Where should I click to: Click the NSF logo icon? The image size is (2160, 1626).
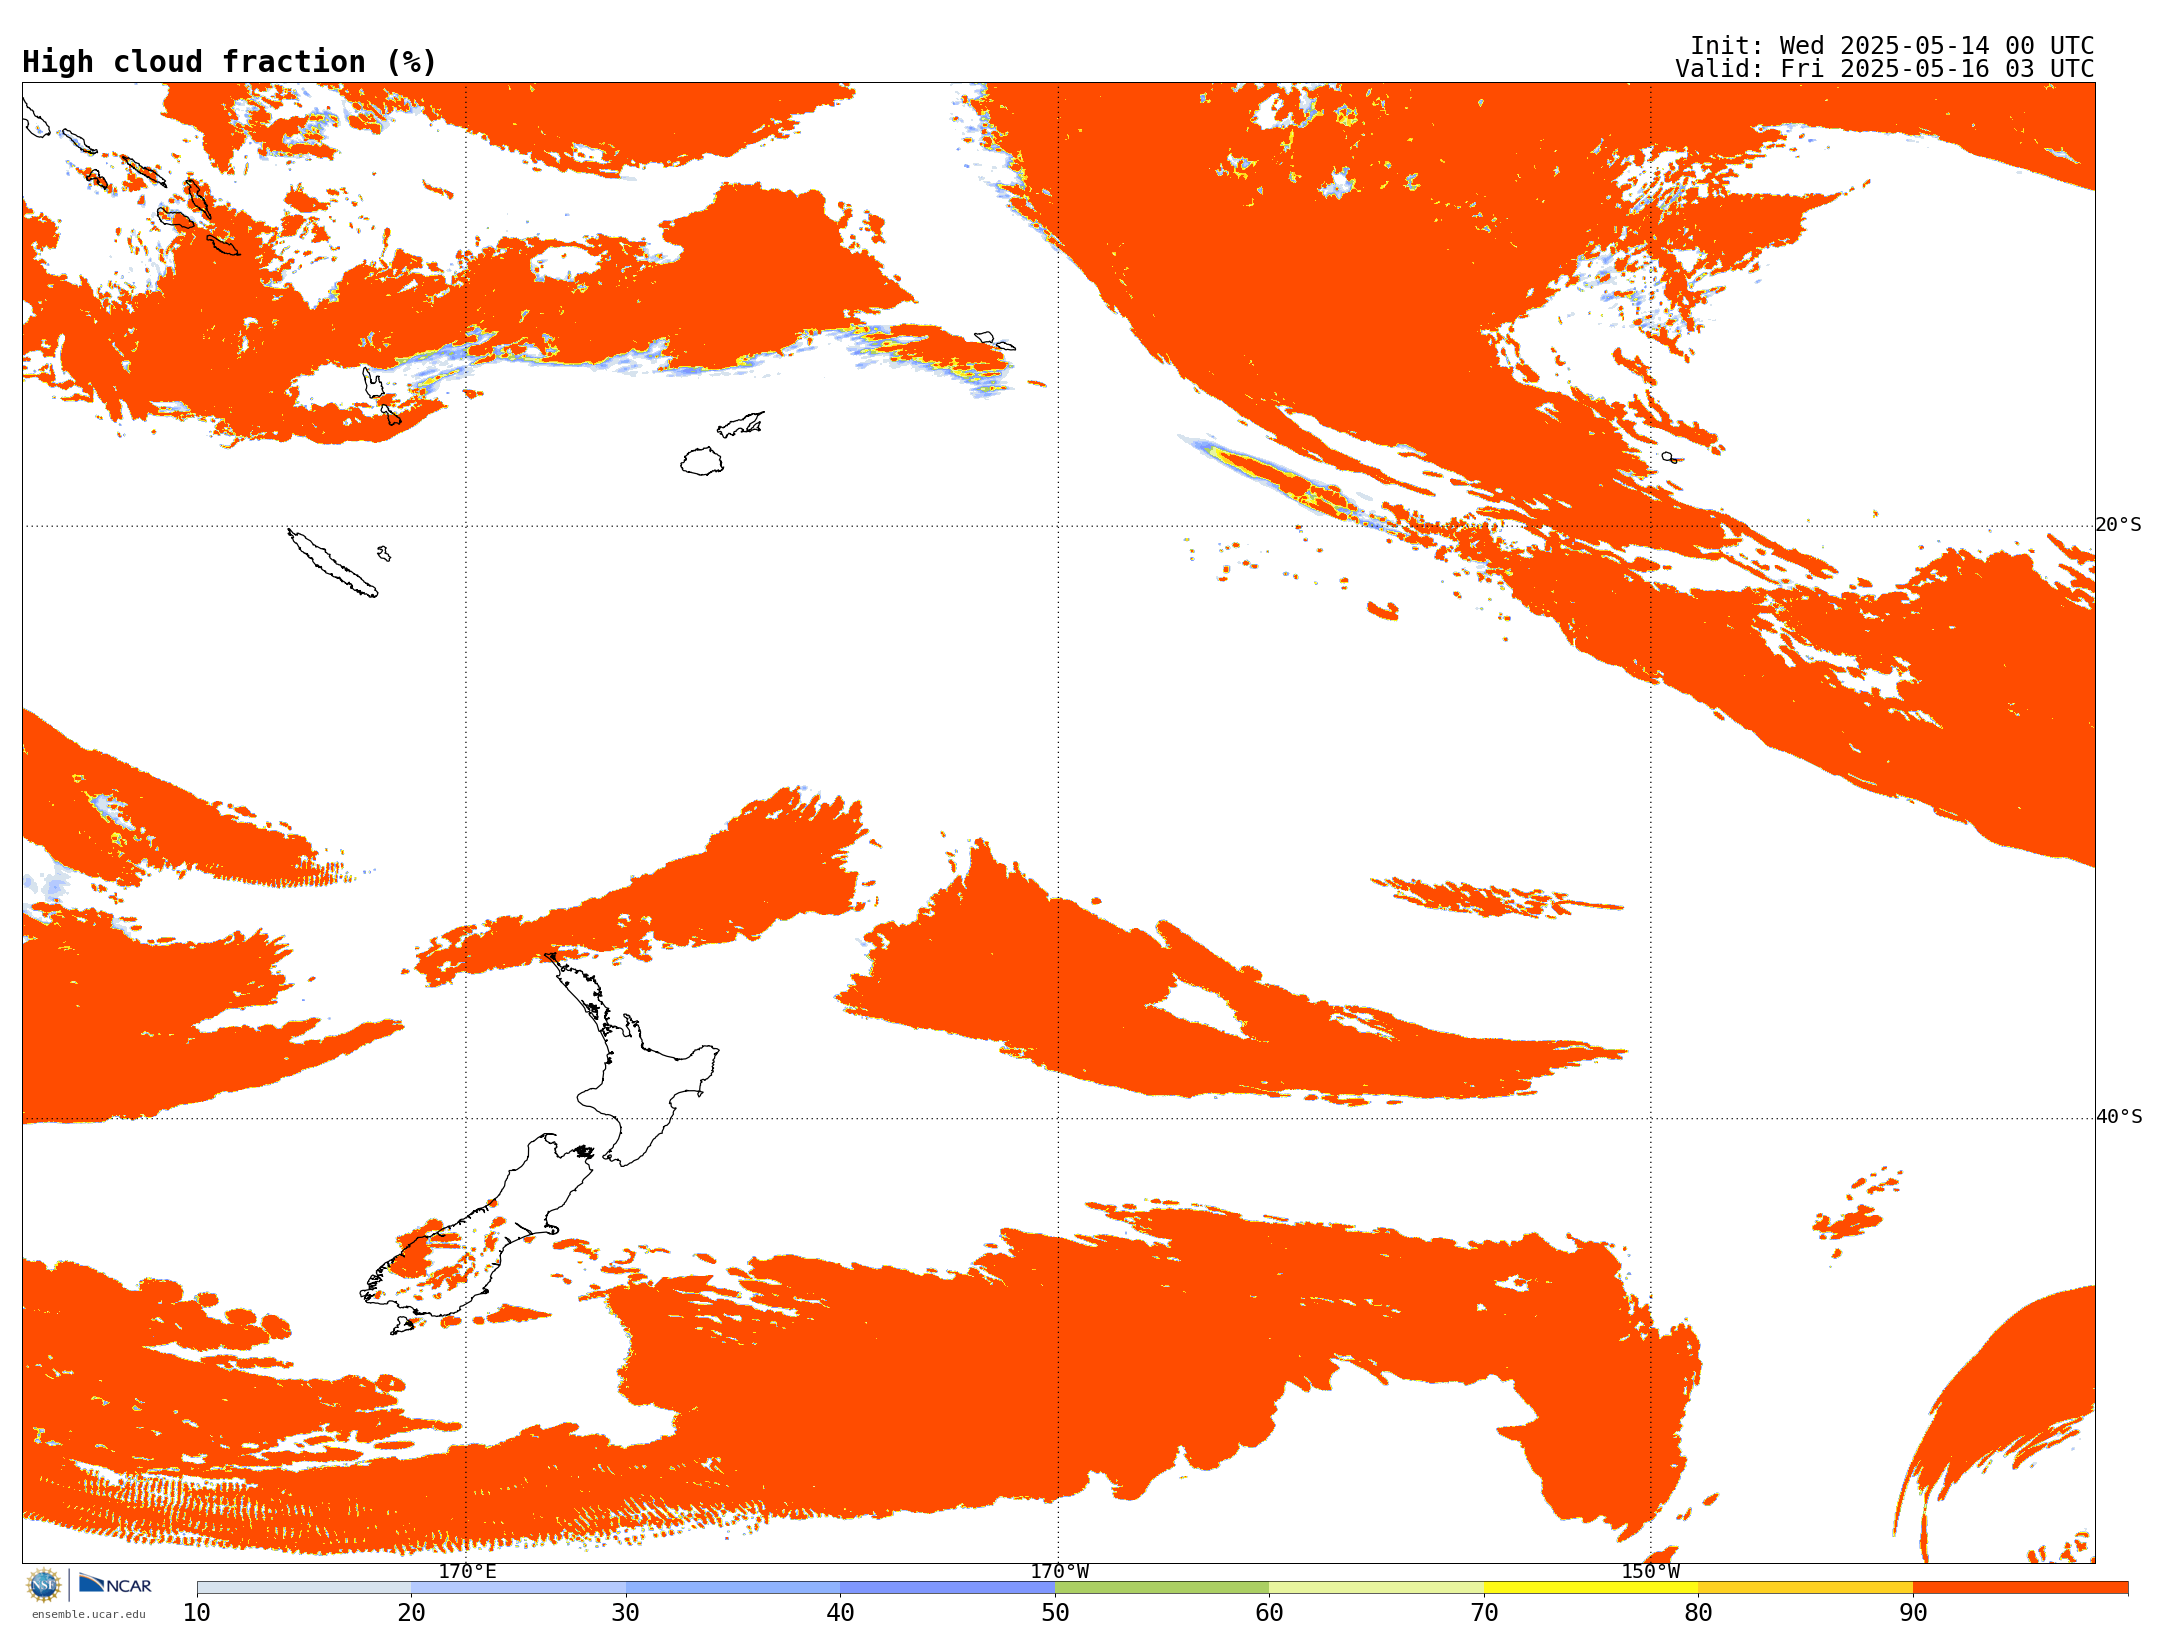(44, 1585)
